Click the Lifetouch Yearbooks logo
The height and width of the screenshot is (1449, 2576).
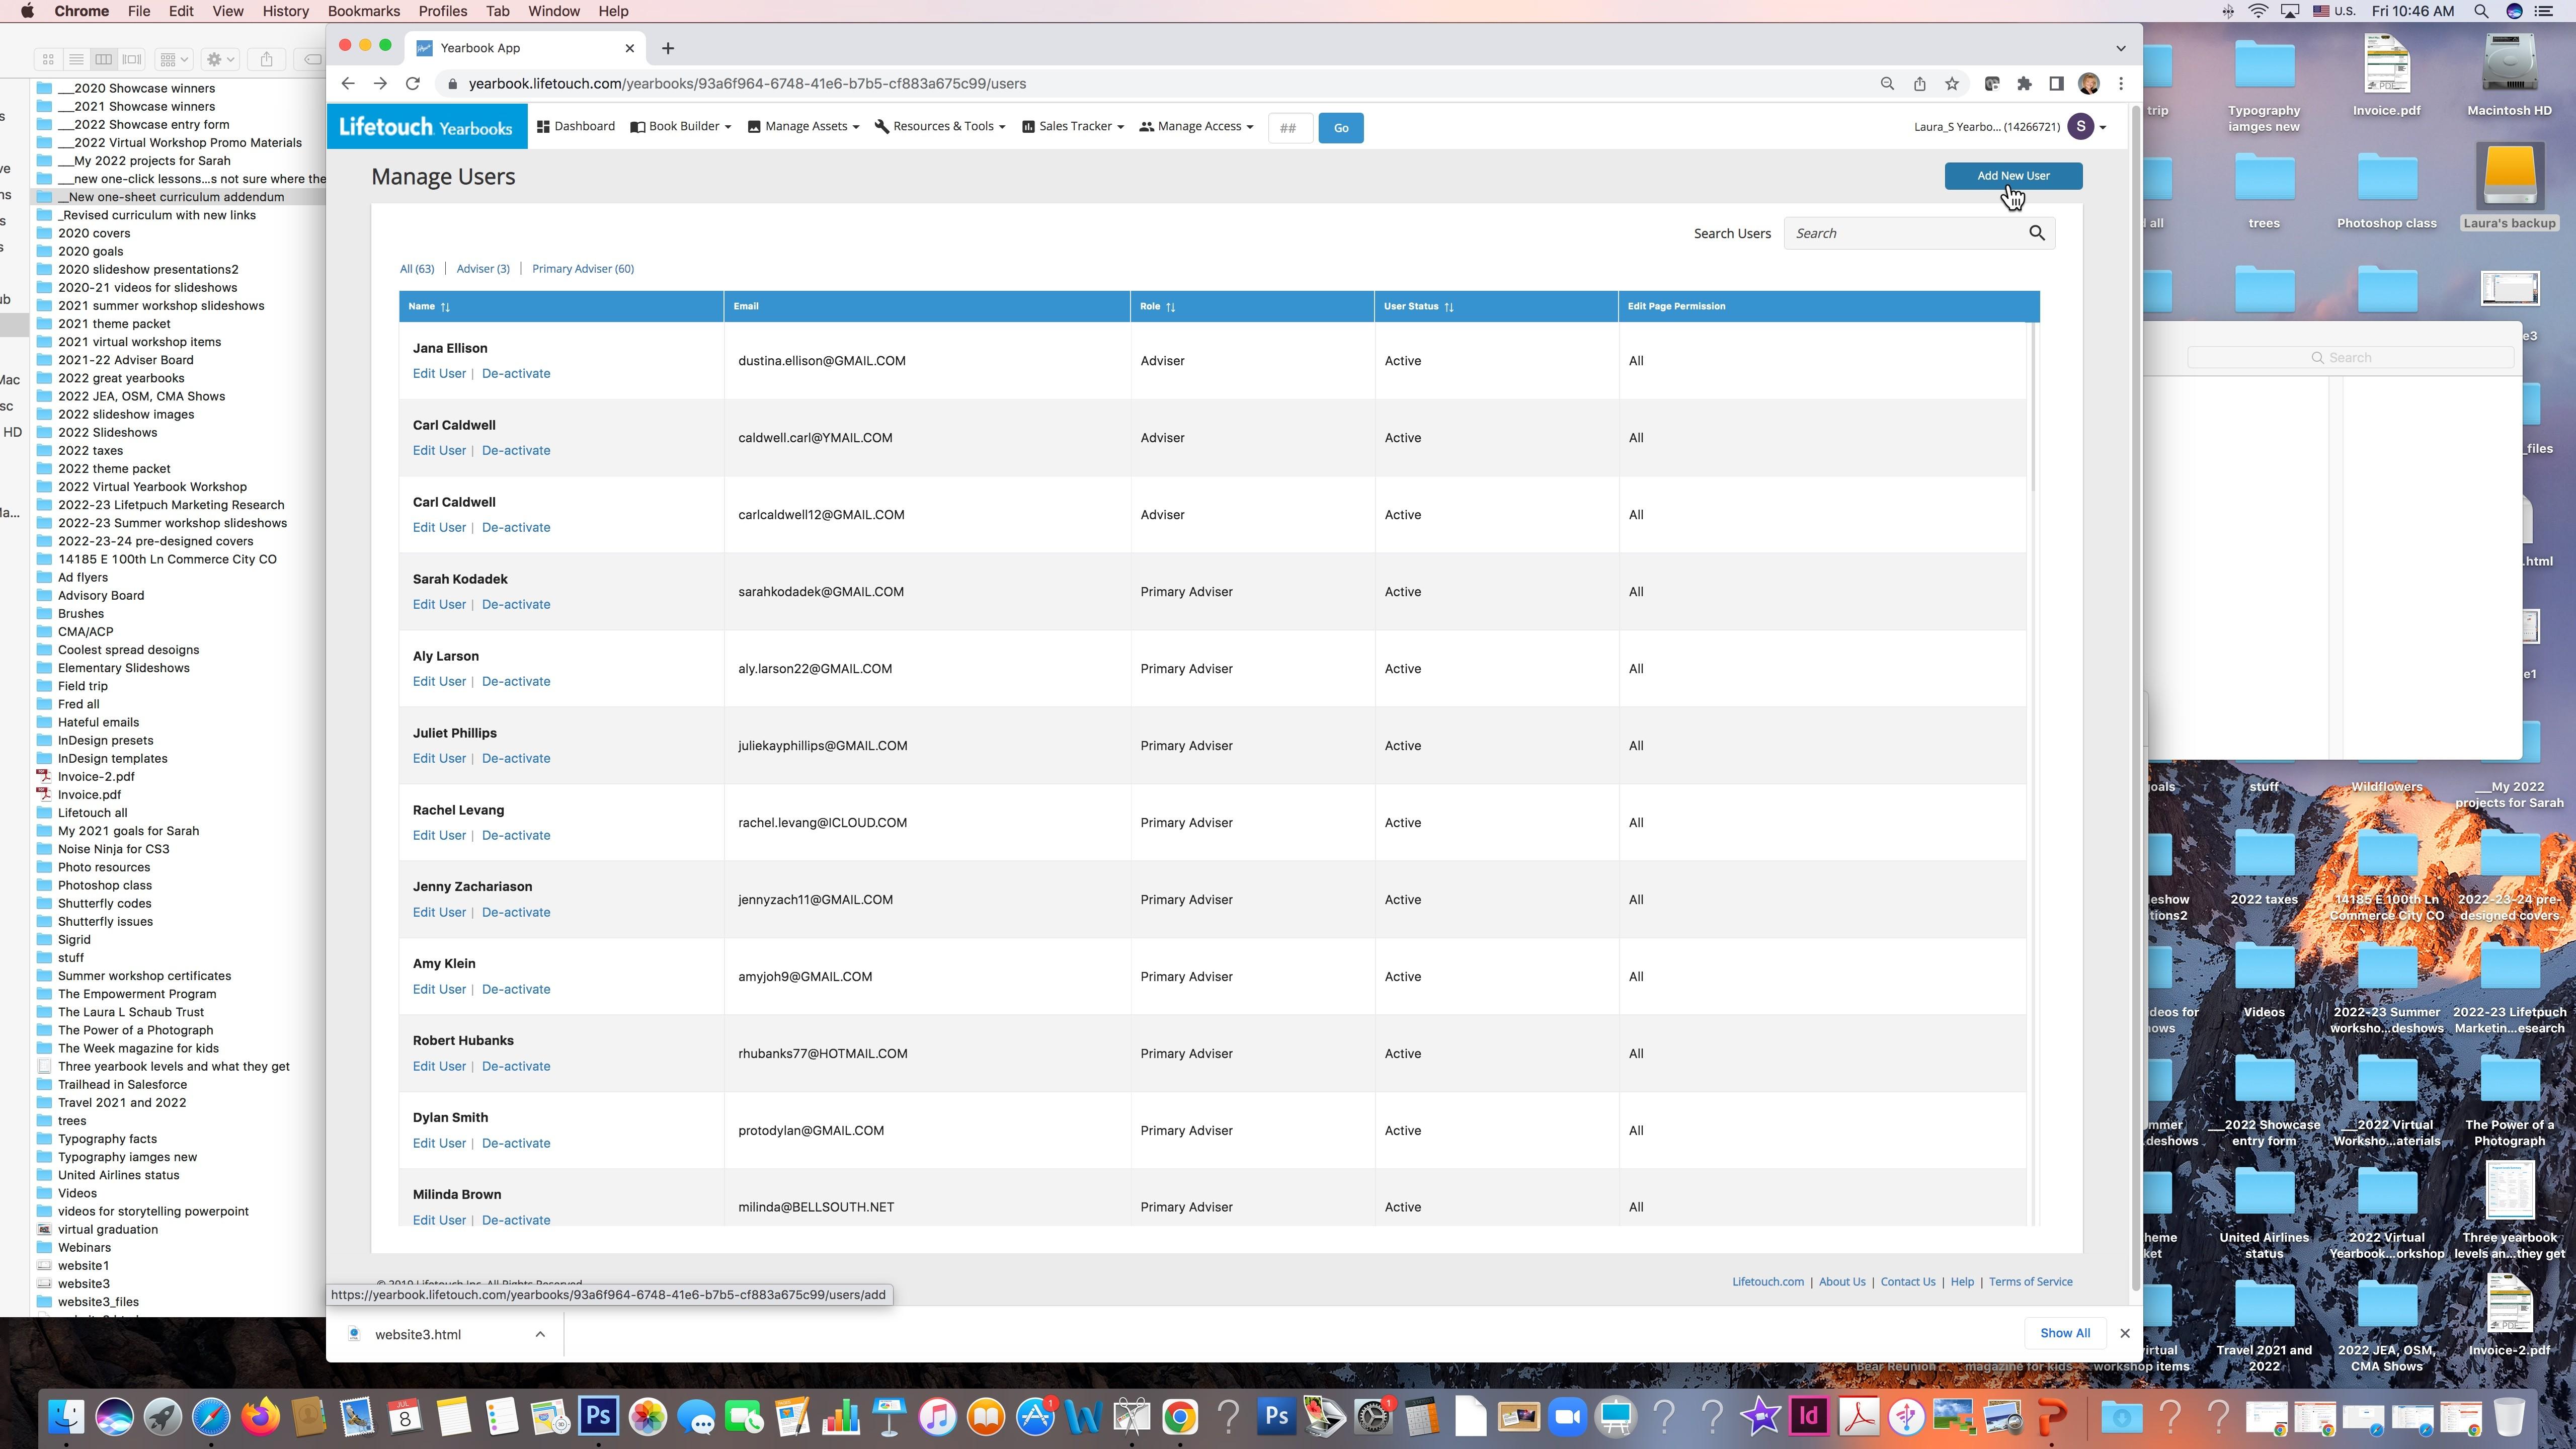point(426,127)
